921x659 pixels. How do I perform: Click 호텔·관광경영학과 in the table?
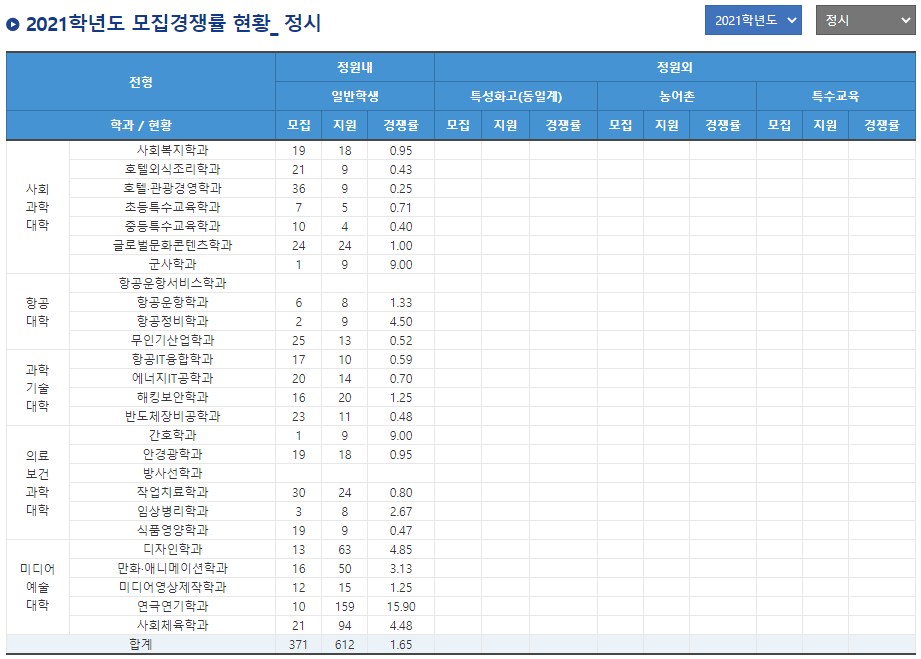(x=172, y=189)
